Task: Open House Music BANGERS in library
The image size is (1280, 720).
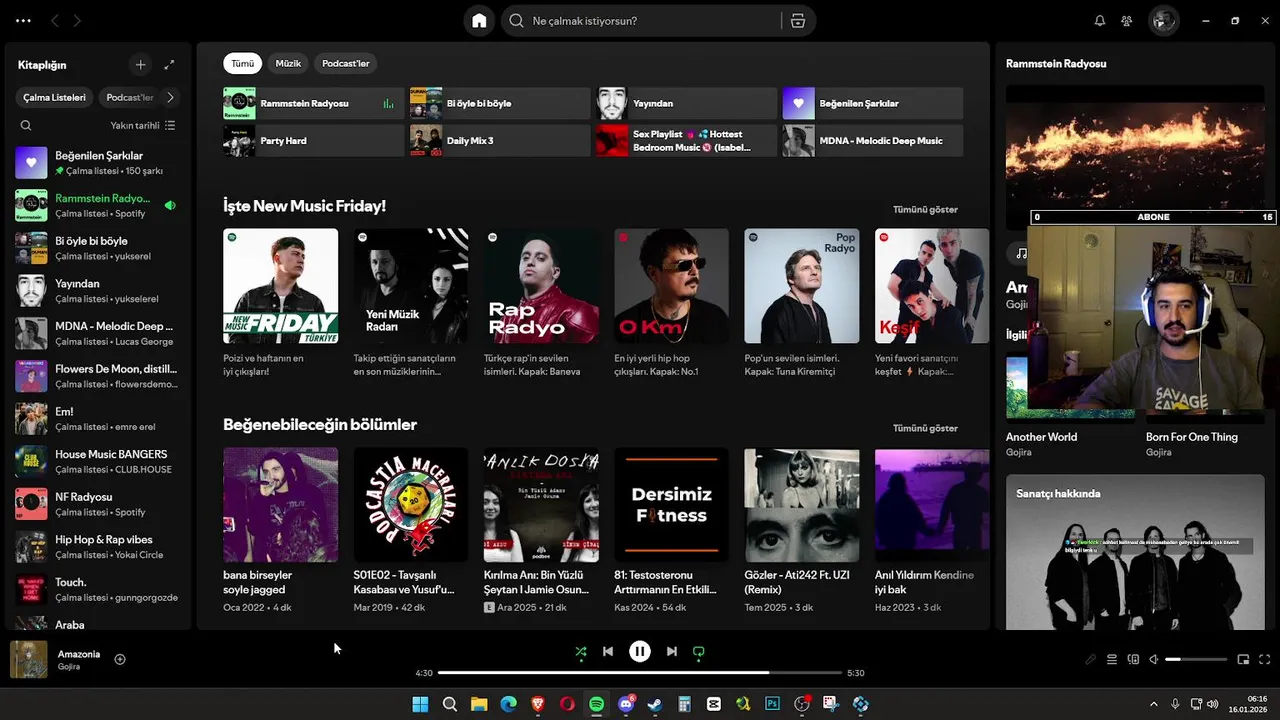Action: point(98,461)
